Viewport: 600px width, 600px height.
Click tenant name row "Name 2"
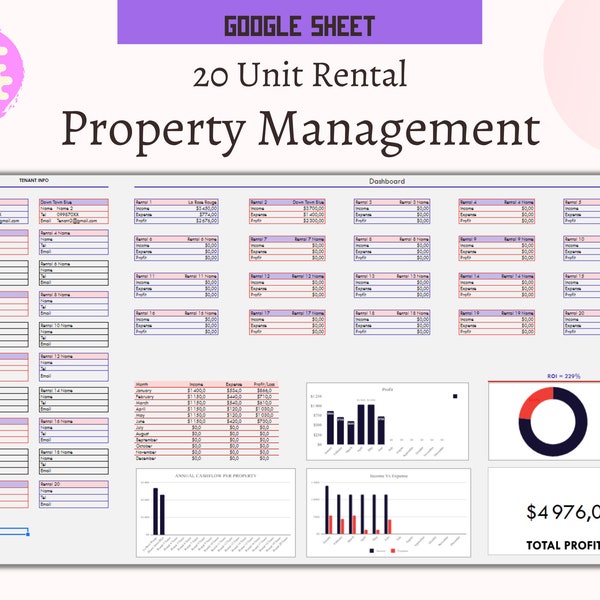pyautogui.click(x=74, y=208)
